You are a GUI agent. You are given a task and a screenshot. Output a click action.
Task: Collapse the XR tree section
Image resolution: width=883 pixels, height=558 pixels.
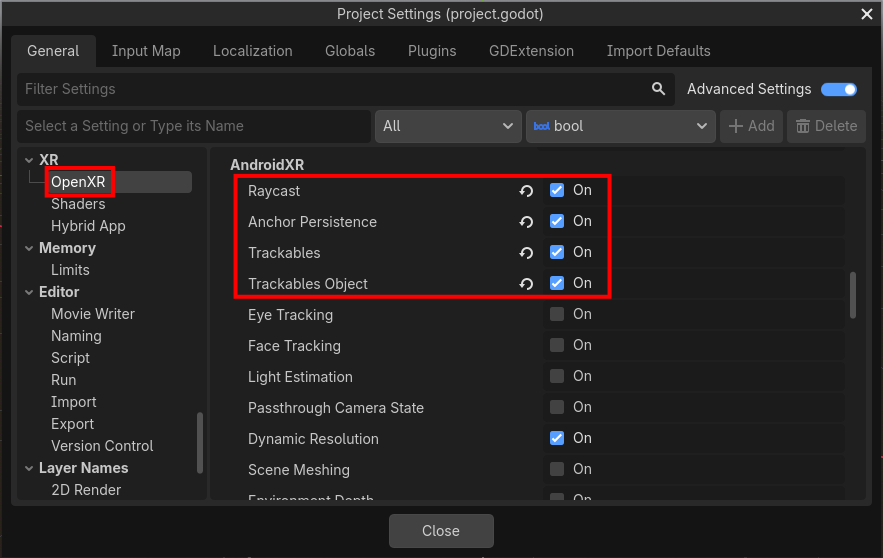(x=29, y=160)
